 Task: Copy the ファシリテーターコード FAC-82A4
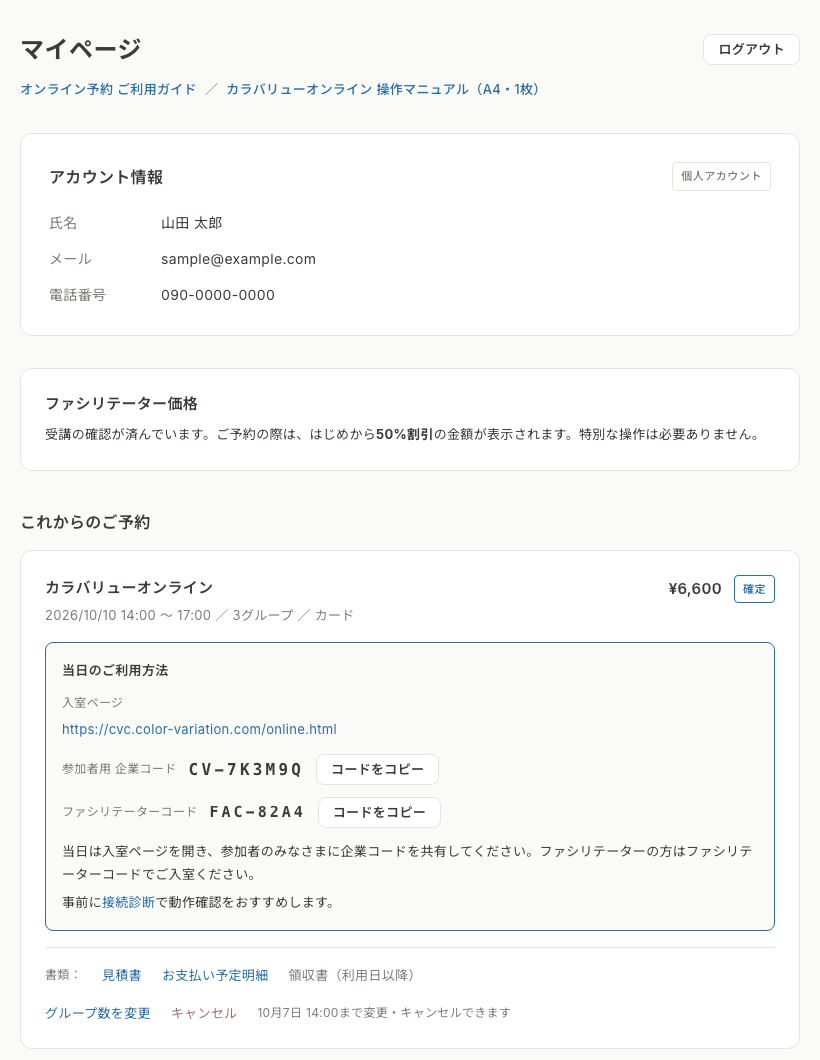click(x=379, y=812)
